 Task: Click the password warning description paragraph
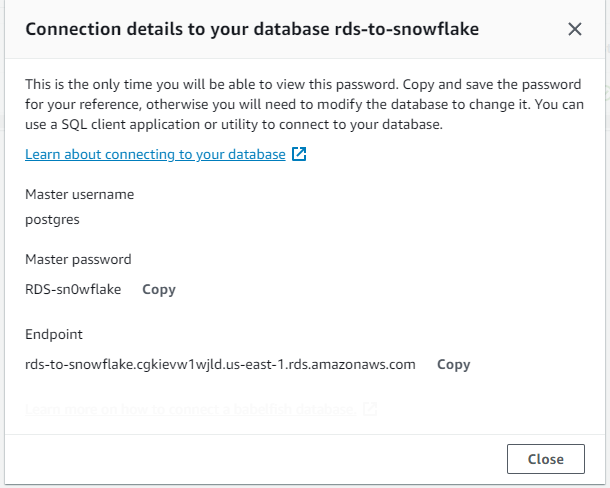pyautogui.click(x=305, y=104)
